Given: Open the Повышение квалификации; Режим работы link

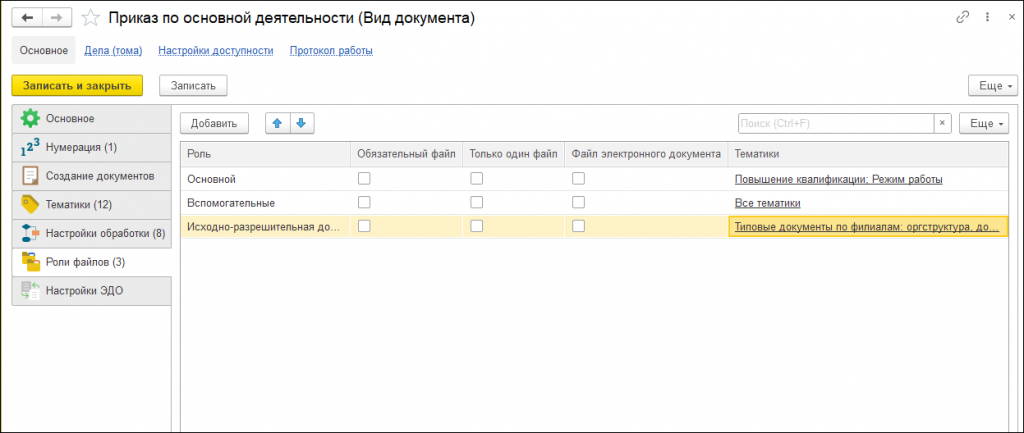Looking at the screenshot, I should pos(839,179).
